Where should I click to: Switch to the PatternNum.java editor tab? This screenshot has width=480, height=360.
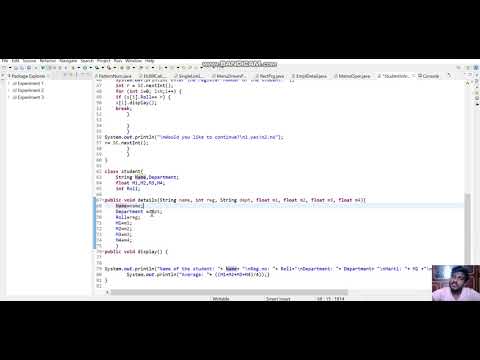(114, 76)
